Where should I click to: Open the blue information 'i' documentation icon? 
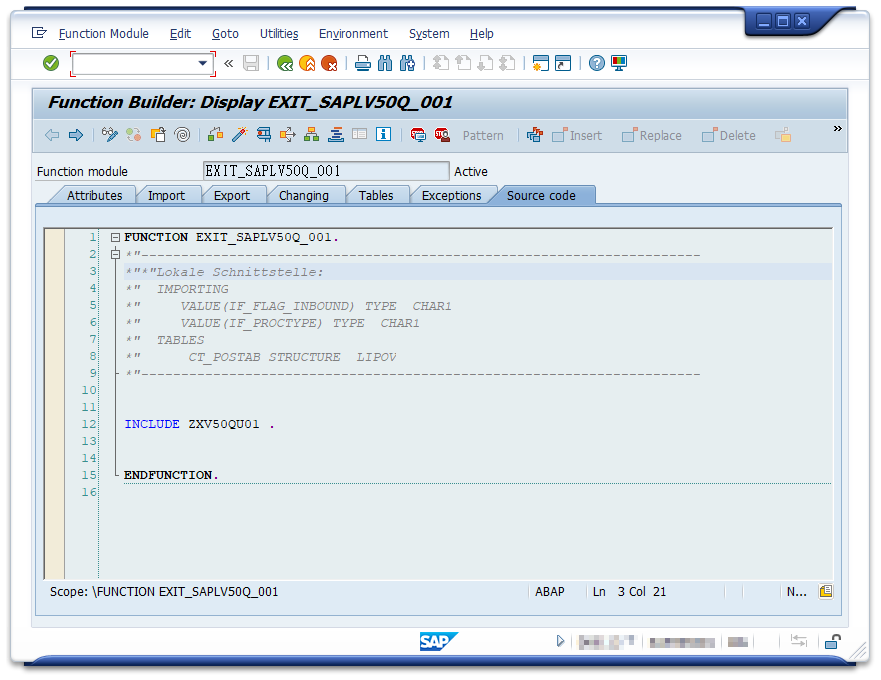tap(384, 135)
